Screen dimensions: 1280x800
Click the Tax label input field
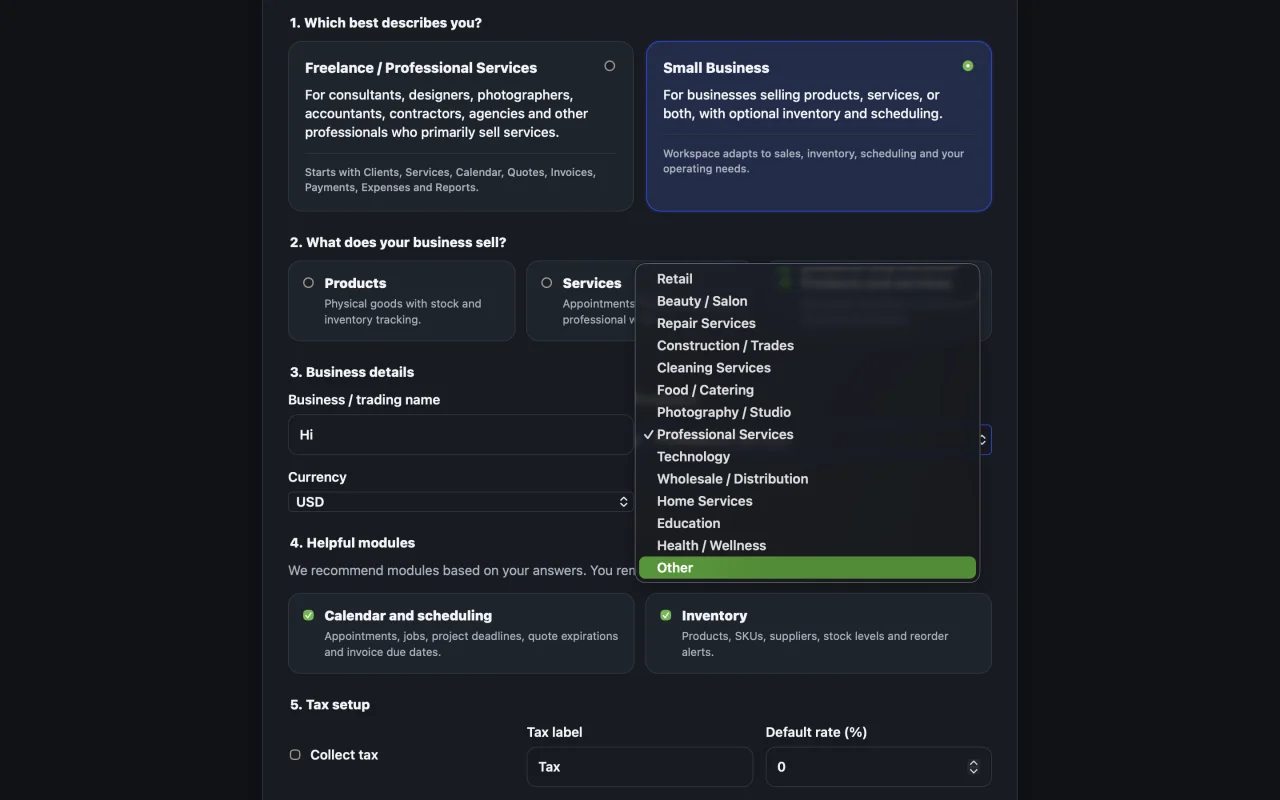click(640, 767)
